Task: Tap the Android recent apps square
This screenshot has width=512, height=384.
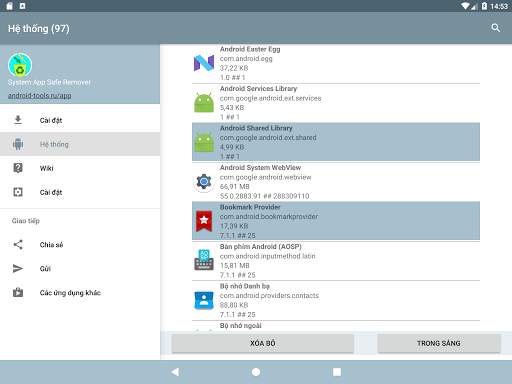Action: click(x=337, y=372)
